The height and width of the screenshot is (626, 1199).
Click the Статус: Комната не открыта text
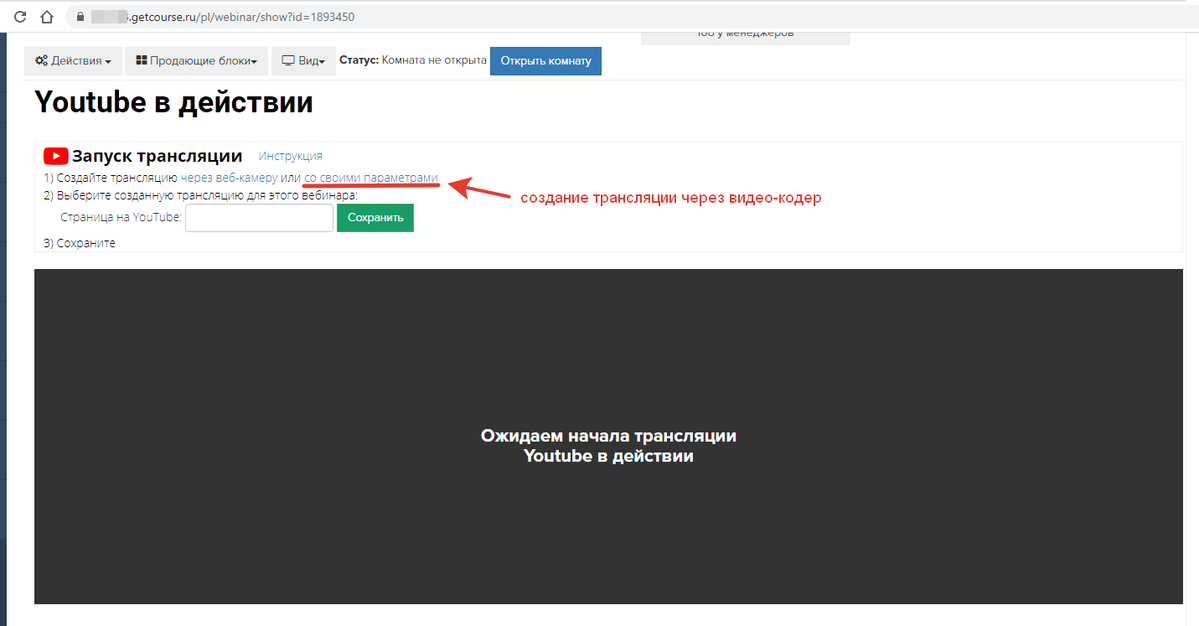pyautogui.click(x=413, y=60)
